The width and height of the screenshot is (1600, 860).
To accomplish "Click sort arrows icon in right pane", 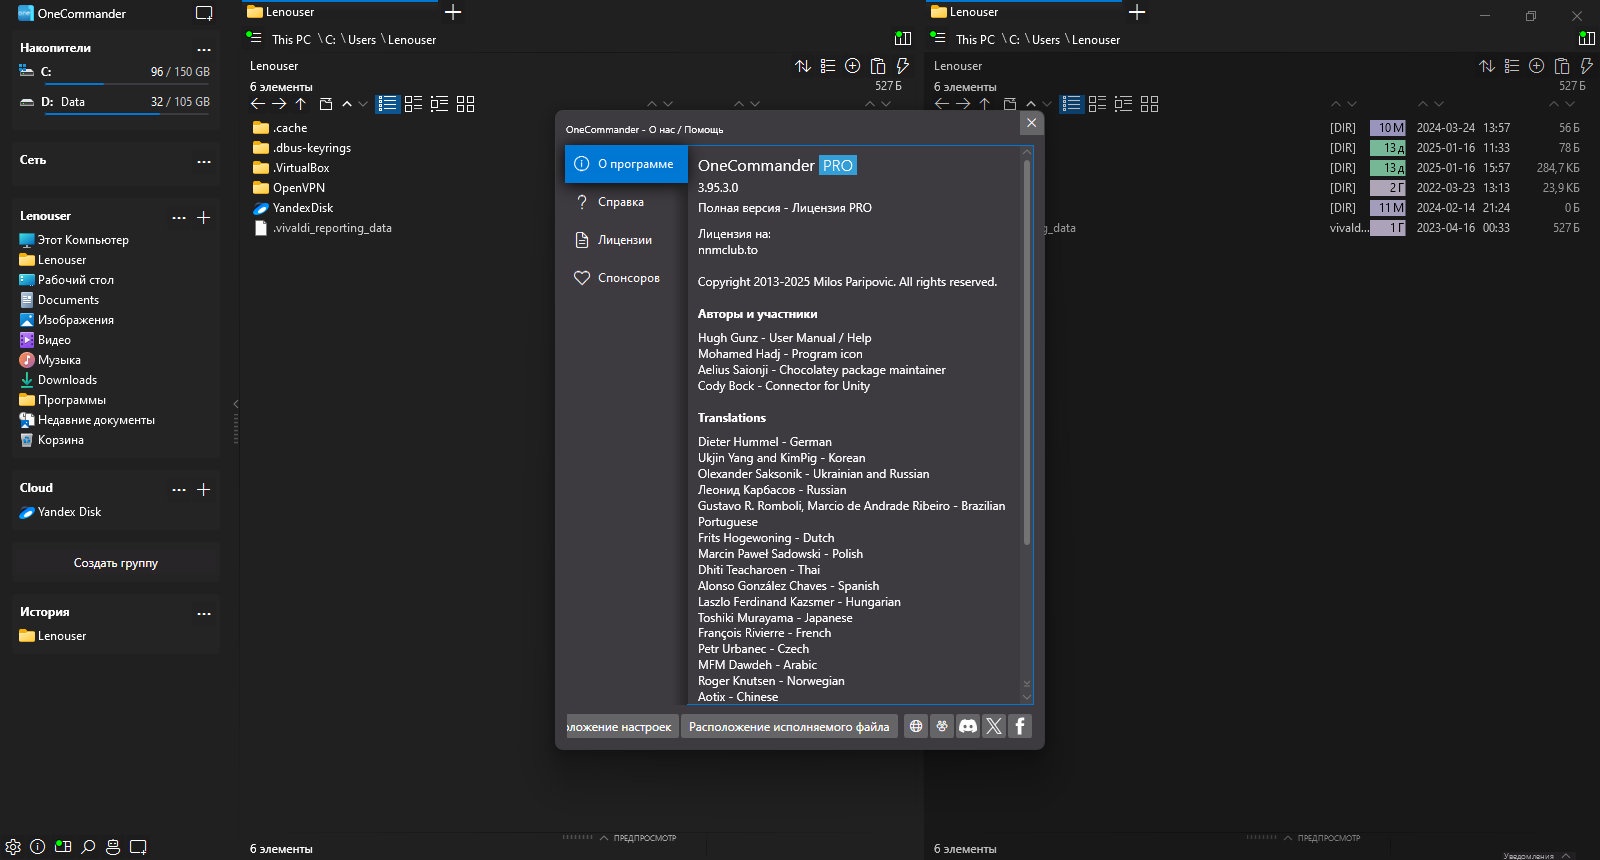I will [x=1487, y=66].
